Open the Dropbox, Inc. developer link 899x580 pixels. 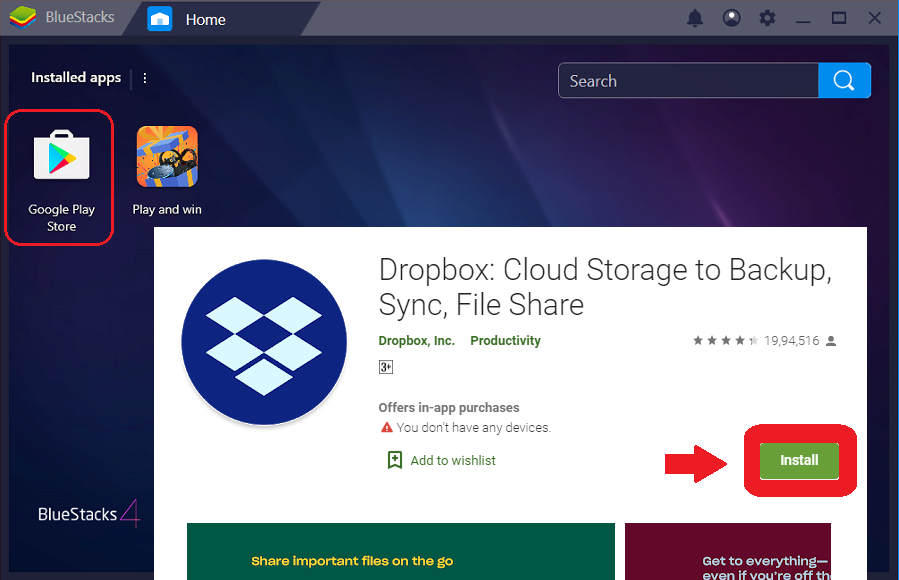[x=416, y=340]
